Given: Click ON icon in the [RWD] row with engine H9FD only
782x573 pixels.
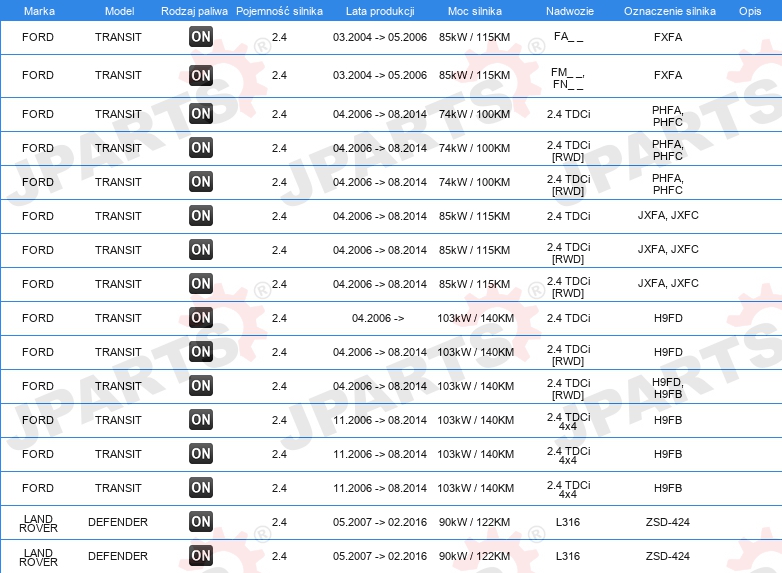Looking at the screenshot, I should 201,352.
